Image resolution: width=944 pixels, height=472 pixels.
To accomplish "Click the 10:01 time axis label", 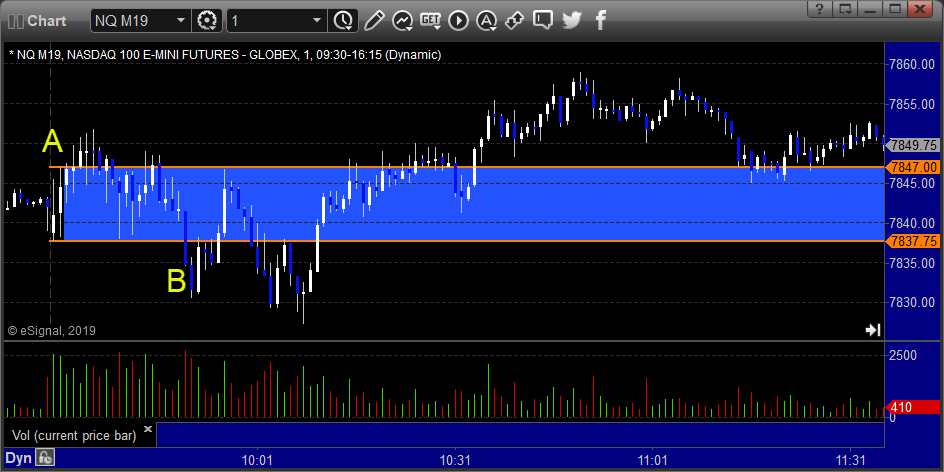I will tap(258, 459).
